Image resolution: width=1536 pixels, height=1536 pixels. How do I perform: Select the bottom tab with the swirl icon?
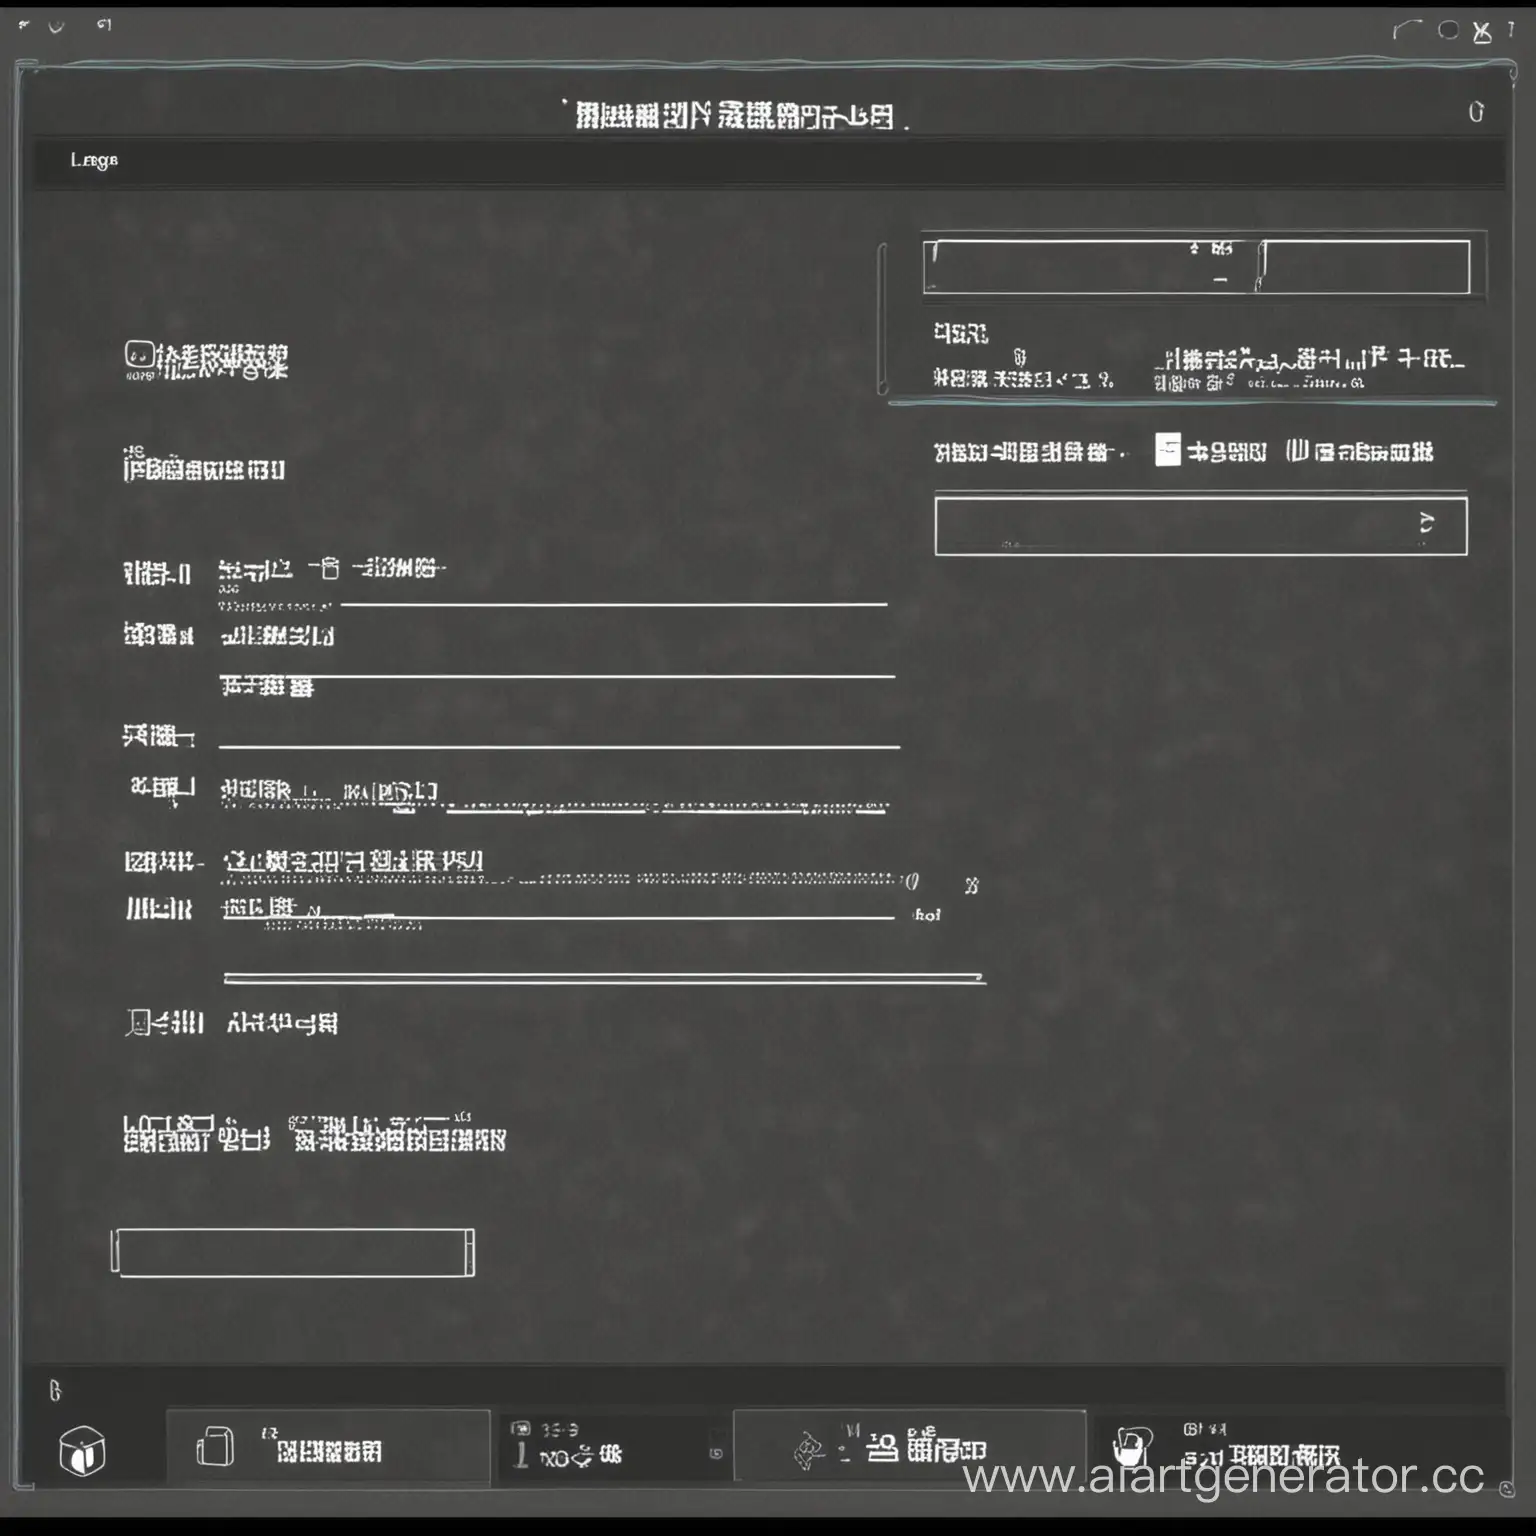[909, 1447]
